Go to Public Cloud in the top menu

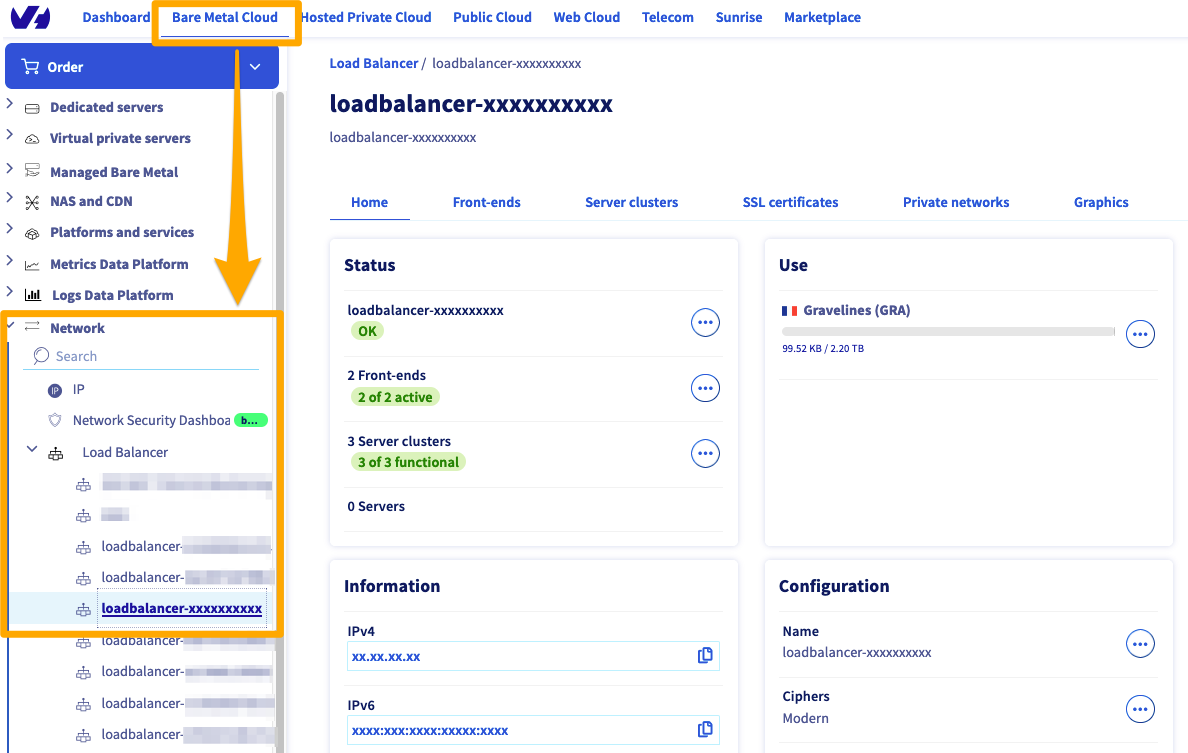[492, 17]
